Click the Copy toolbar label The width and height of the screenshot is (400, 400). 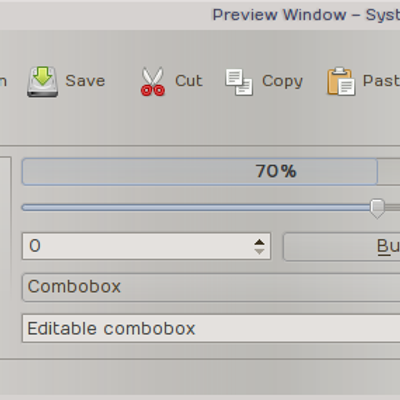[282, 82]
